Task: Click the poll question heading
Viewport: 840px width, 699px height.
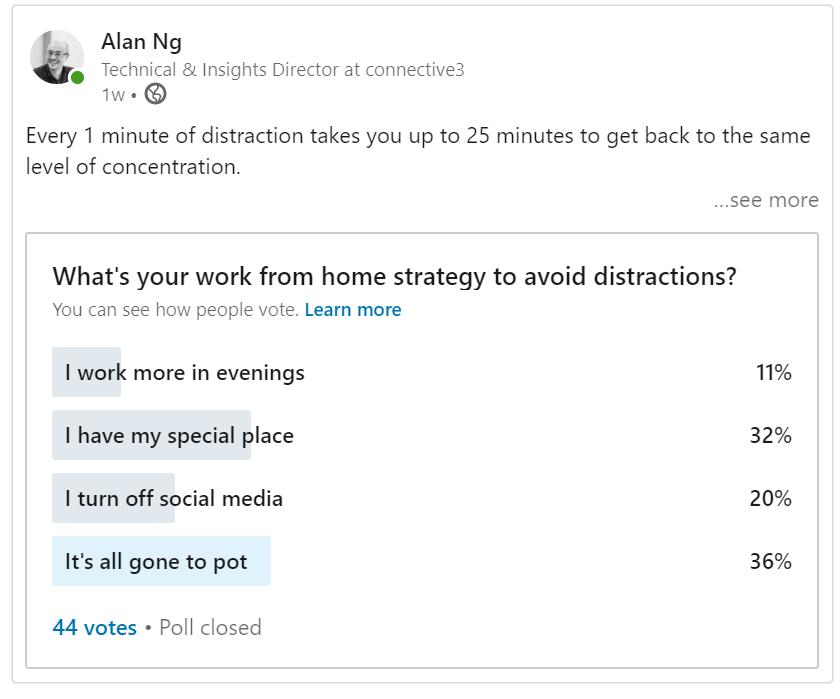Action: pyautogui.click(x=394, y=277)
